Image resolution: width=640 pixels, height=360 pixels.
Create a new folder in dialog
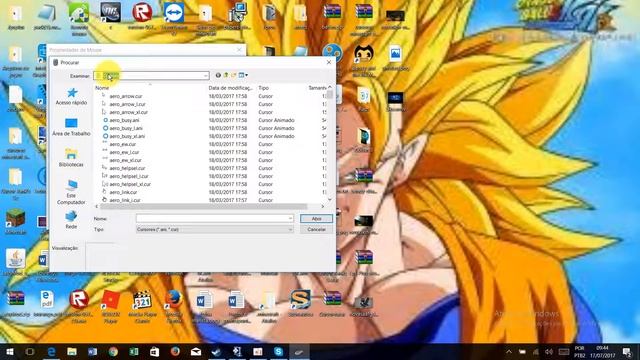pyautogui.click(x=233, y=75)
